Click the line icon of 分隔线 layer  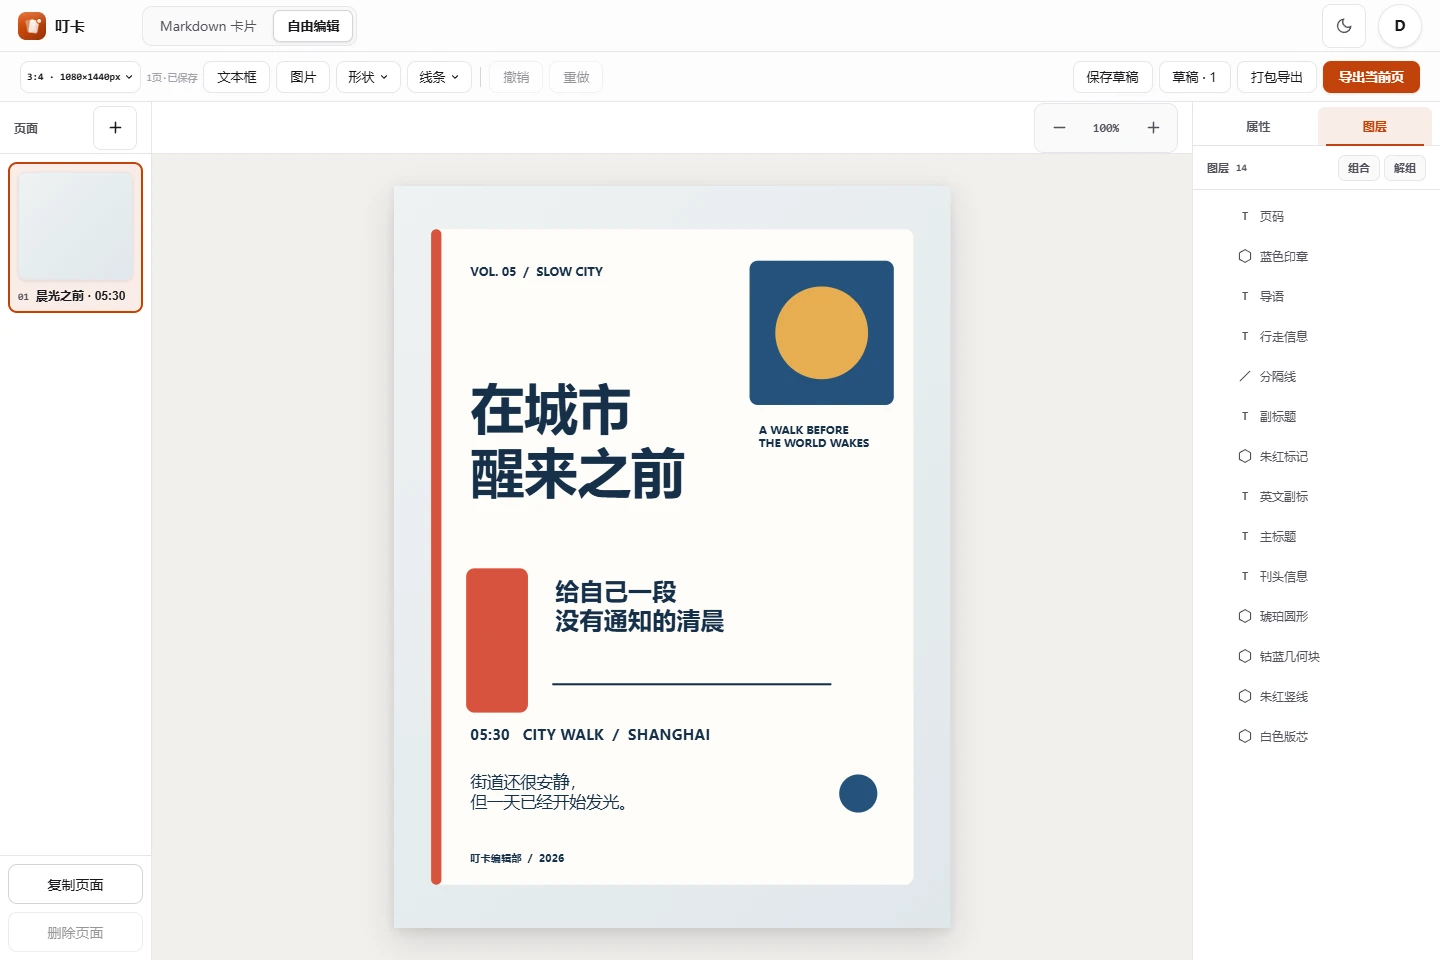tap(1245, 376)
